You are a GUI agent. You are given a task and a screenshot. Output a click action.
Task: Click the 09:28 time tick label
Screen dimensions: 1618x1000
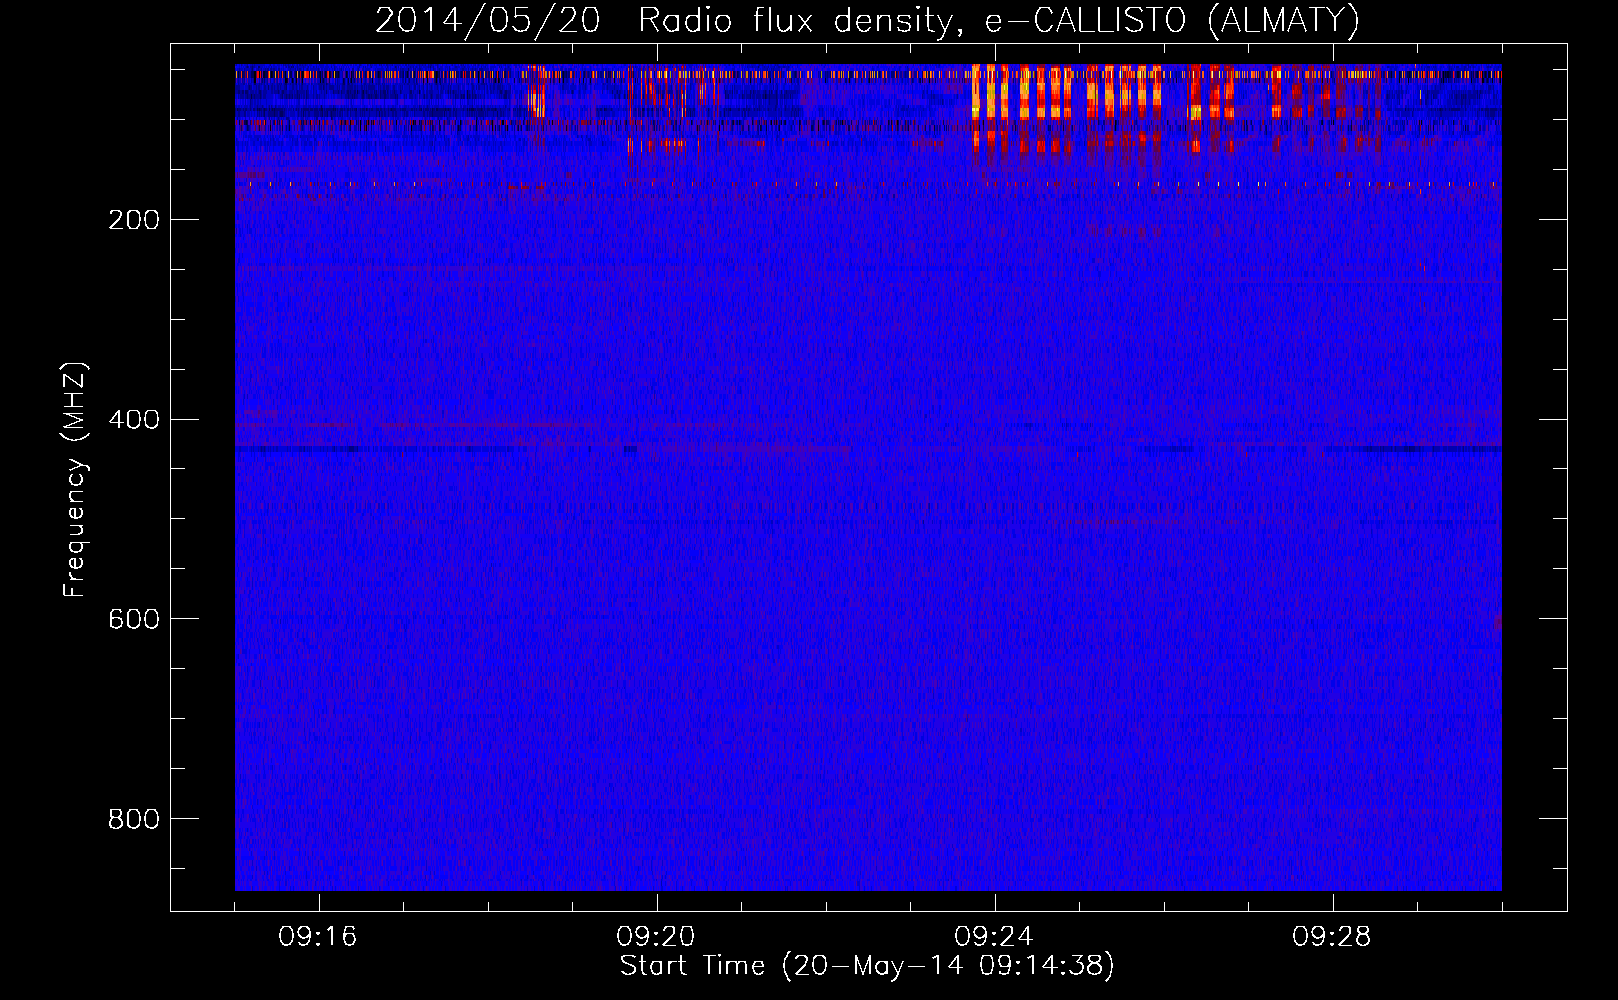pos(1332,937)
